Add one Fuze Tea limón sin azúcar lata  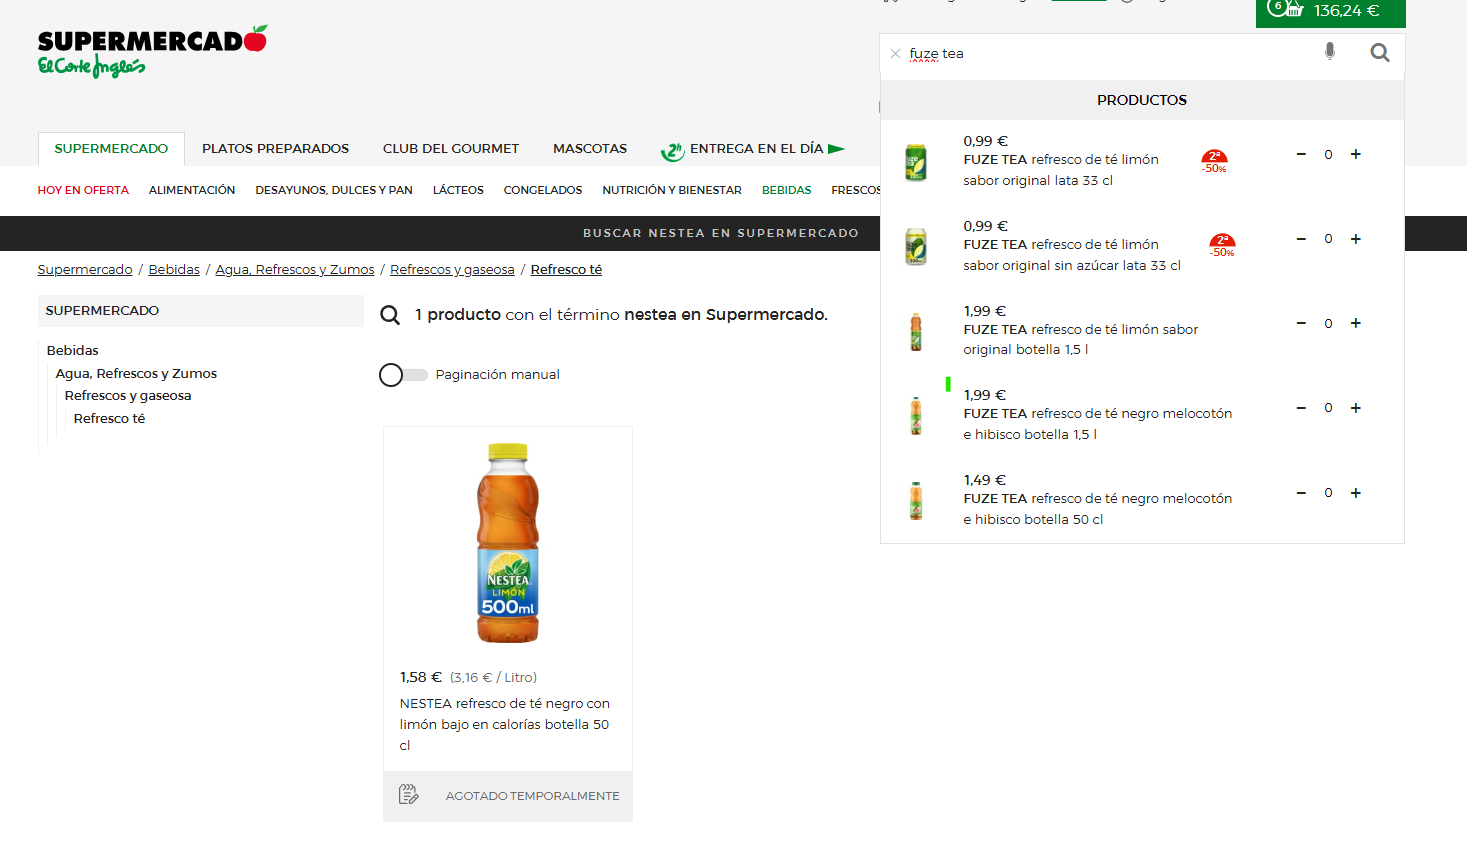point(1356,239)
